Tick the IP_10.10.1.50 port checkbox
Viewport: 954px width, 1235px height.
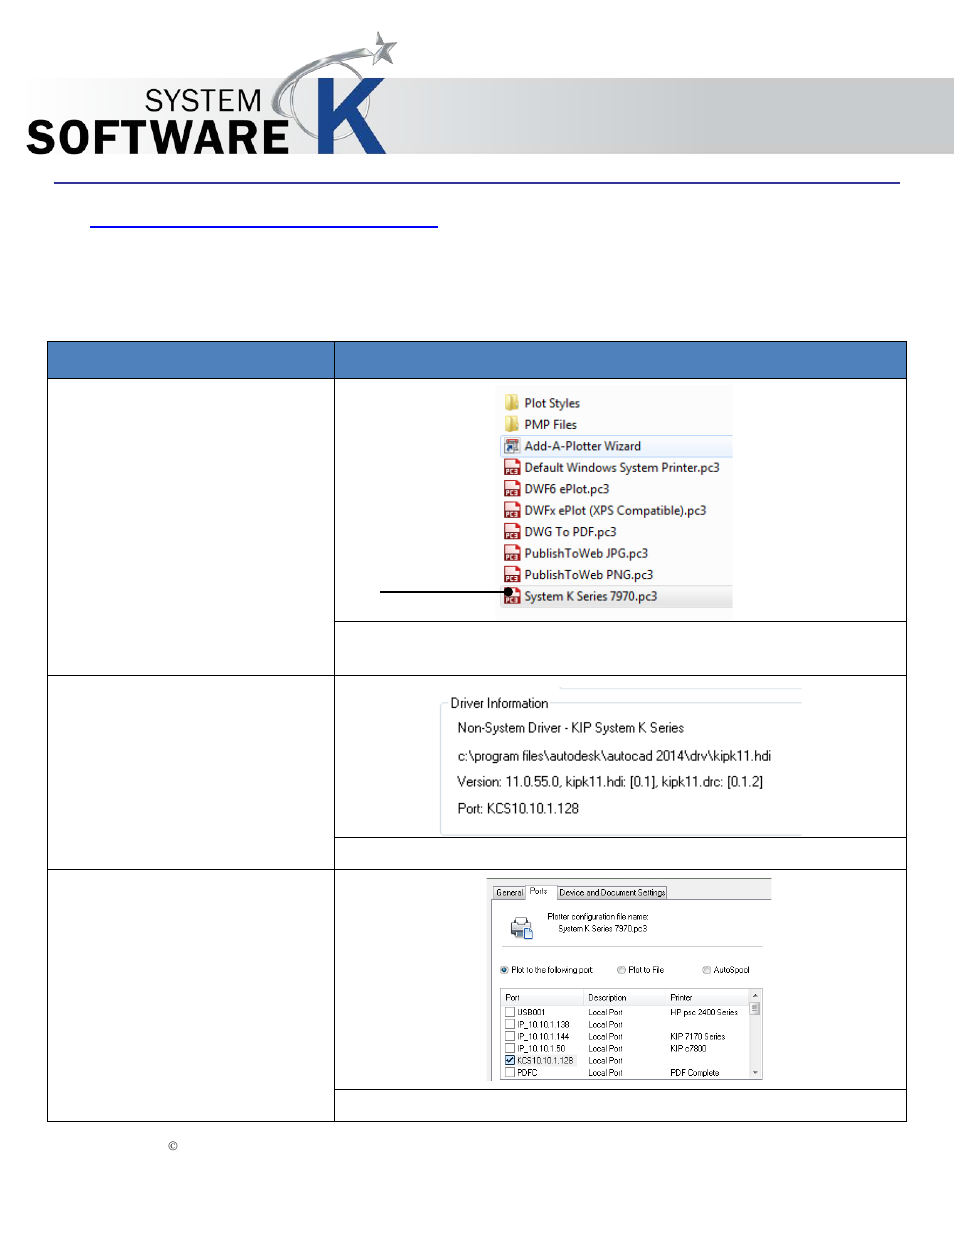tap(510, 1048)
